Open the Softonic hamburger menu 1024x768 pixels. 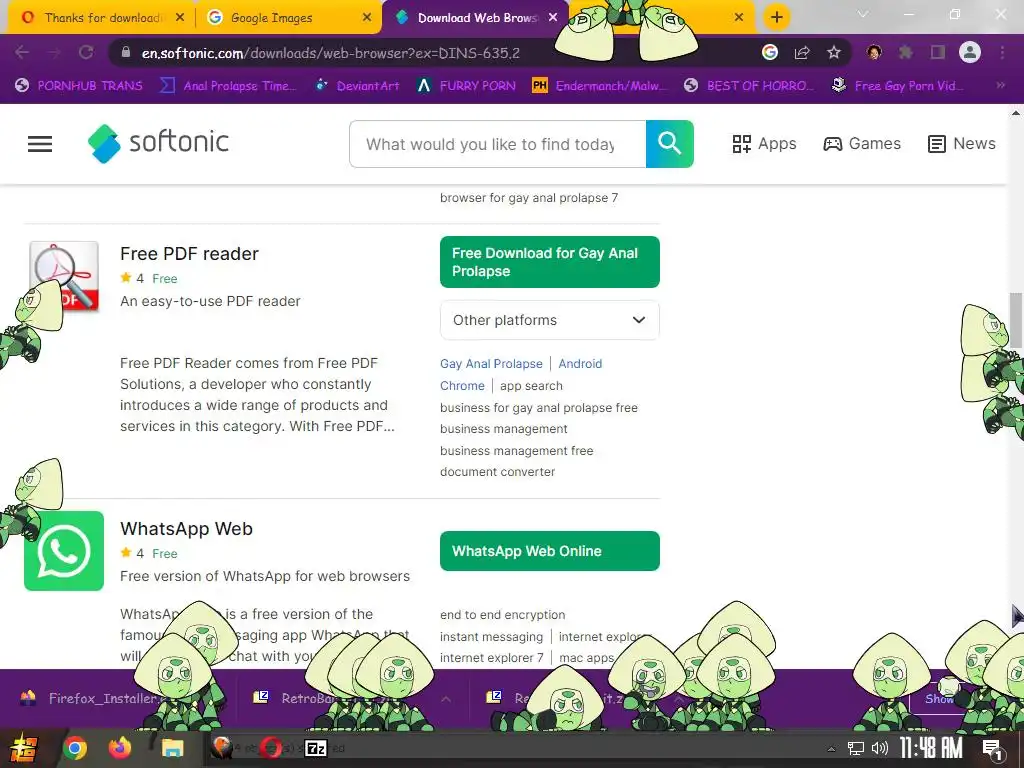coord(40,144)
